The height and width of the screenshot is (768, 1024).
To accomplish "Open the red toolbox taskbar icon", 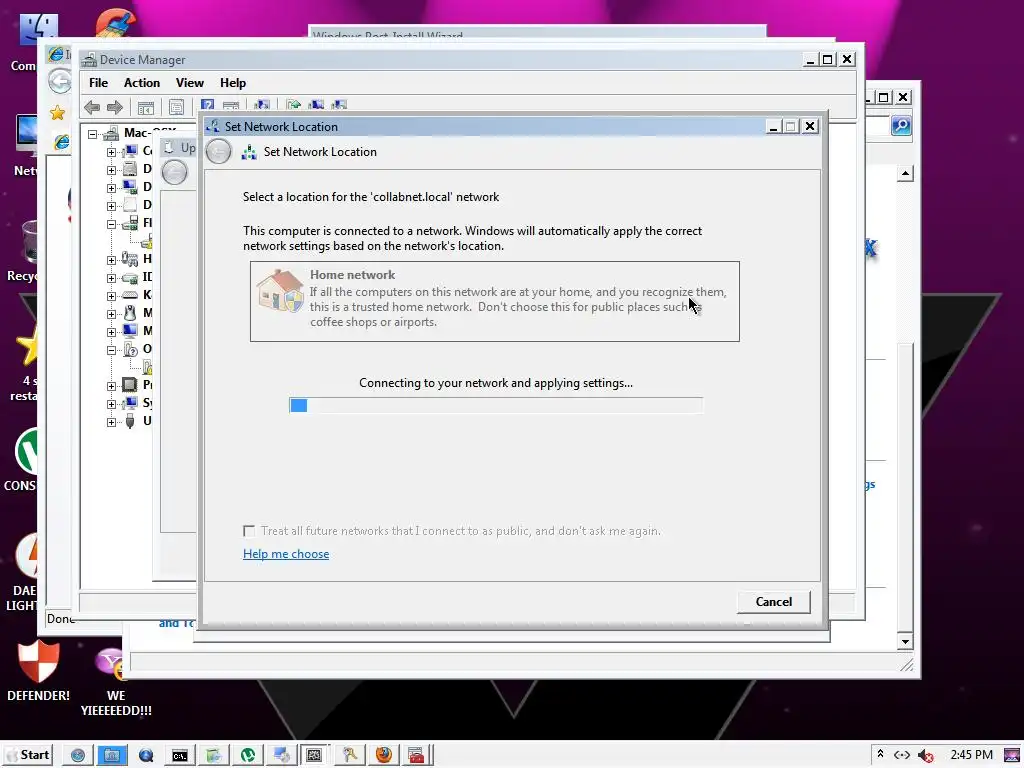I will click(416, 755).
